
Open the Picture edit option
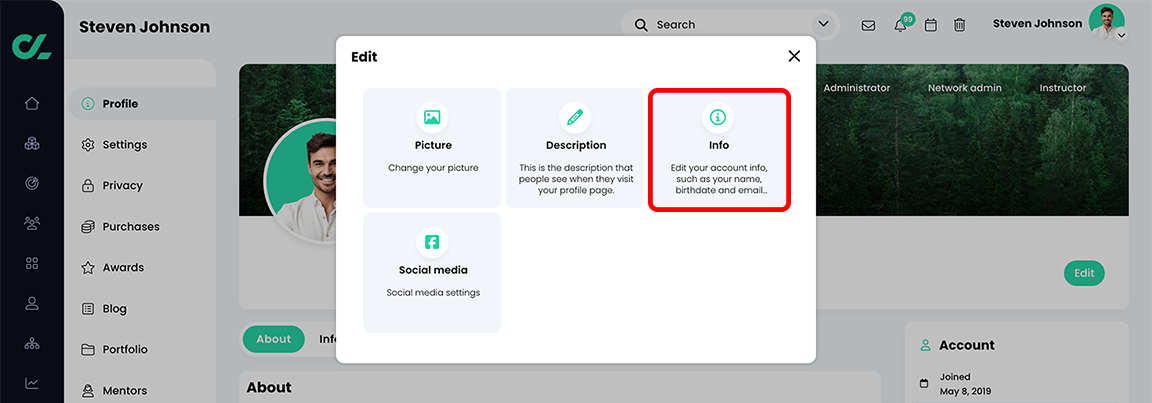click(x=432, y=148)
